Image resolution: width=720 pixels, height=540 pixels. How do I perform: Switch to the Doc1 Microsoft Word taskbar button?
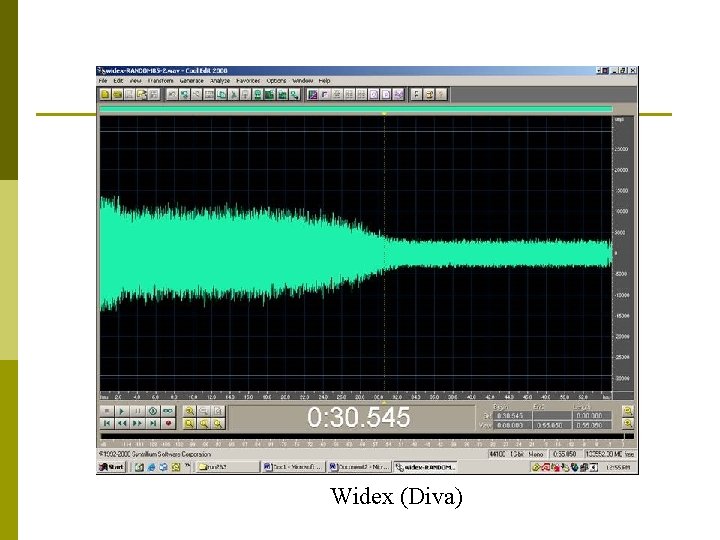tap(293, 467)
